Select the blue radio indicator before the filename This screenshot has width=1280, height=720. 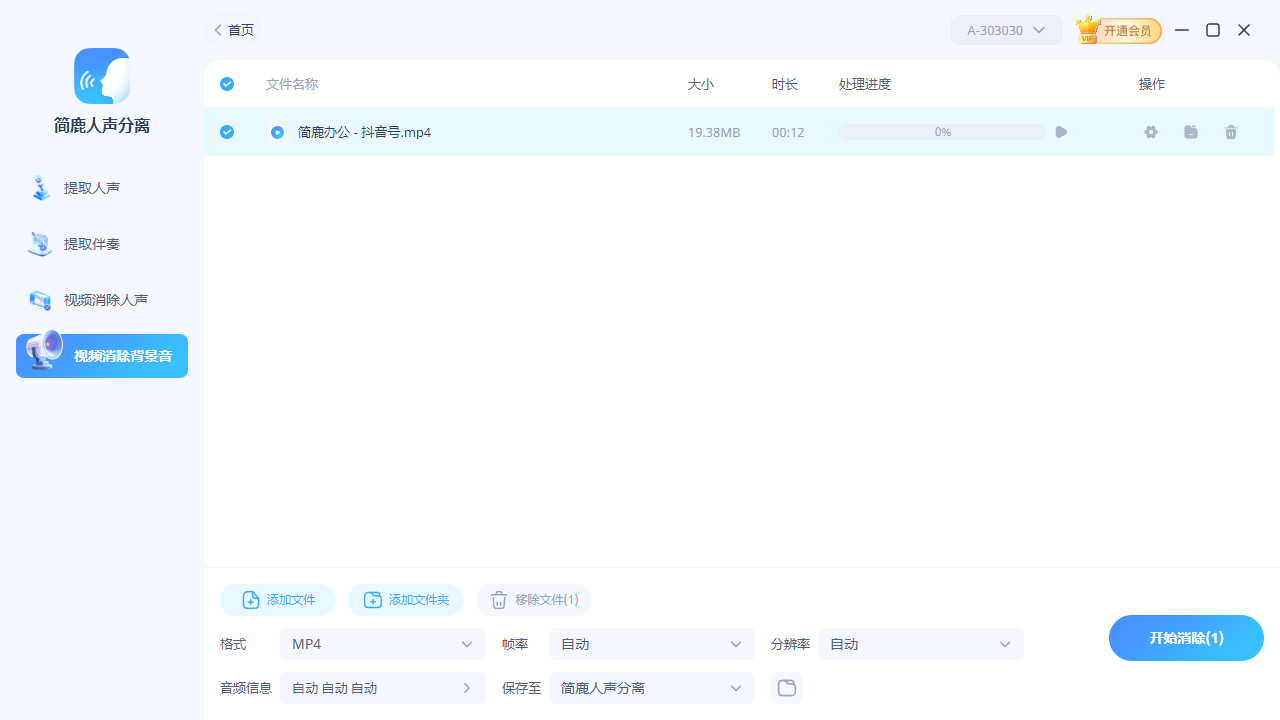coord(277,131)
